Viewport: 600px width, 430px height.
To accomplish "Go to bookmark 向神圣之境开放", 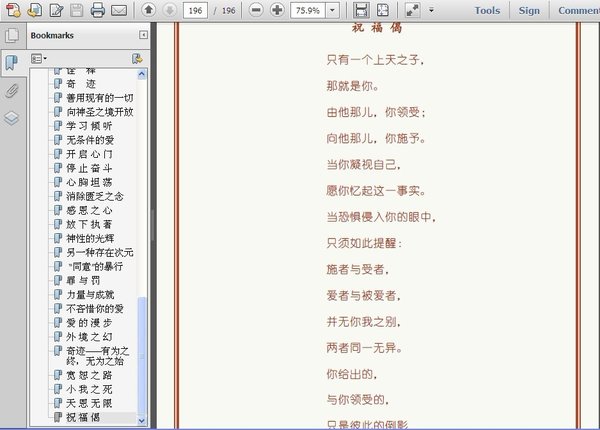I will click(x=100, y=112).
